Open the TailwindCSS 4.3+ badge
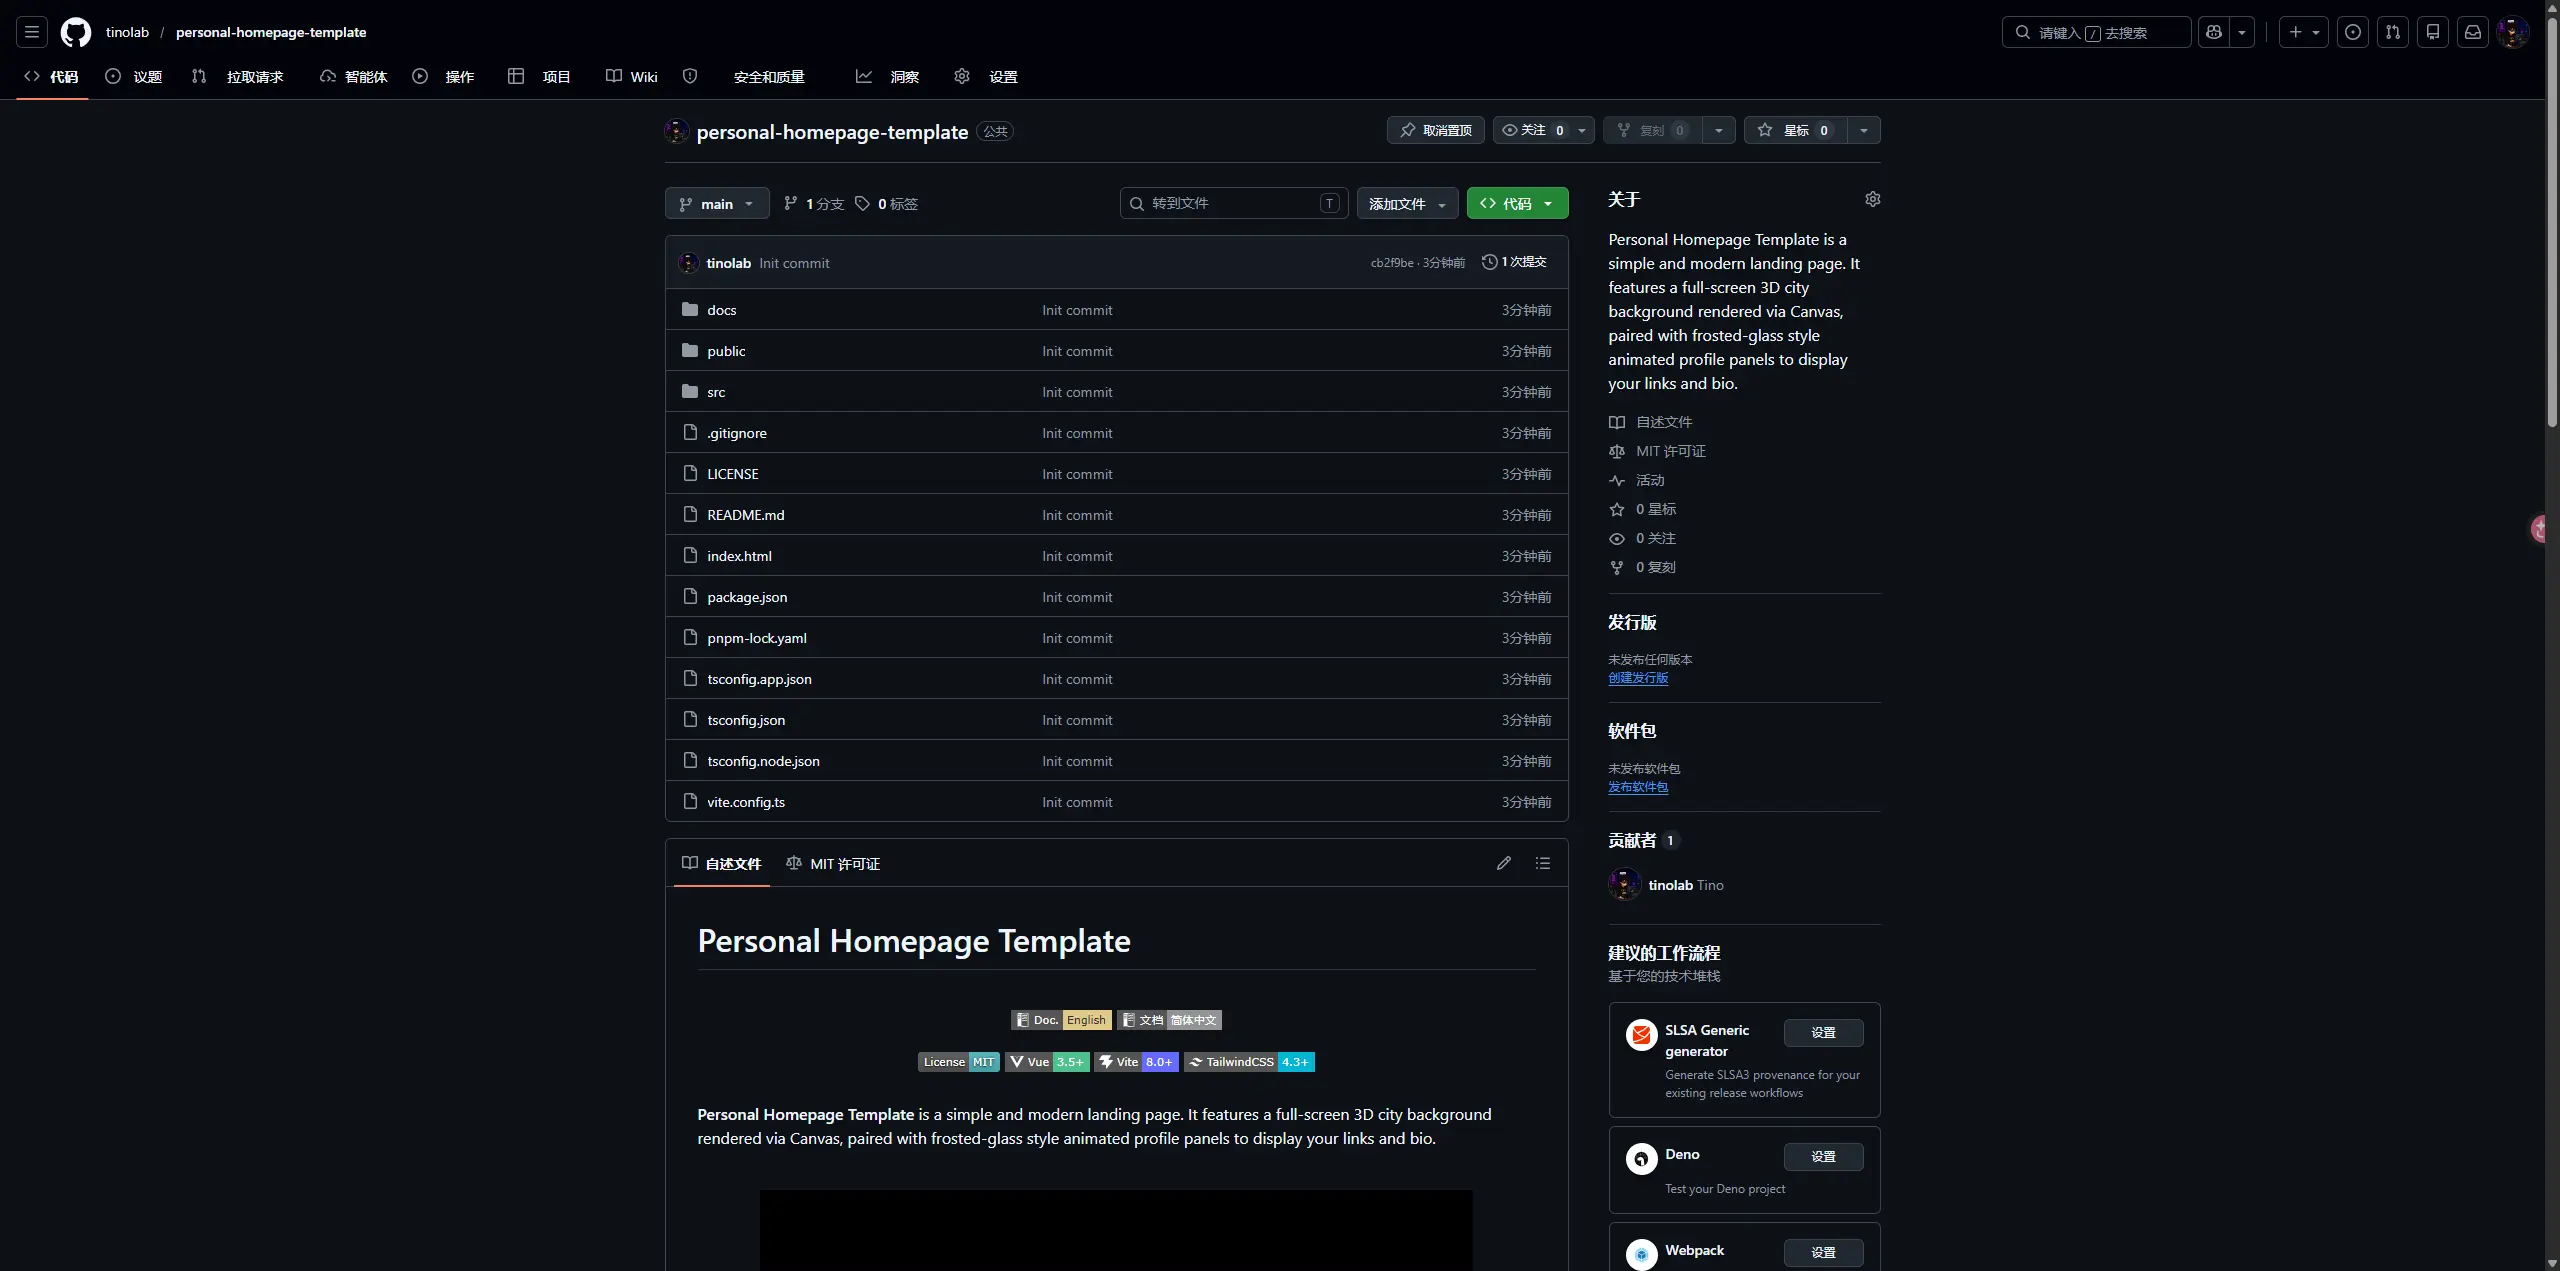 (1249, 1062)
